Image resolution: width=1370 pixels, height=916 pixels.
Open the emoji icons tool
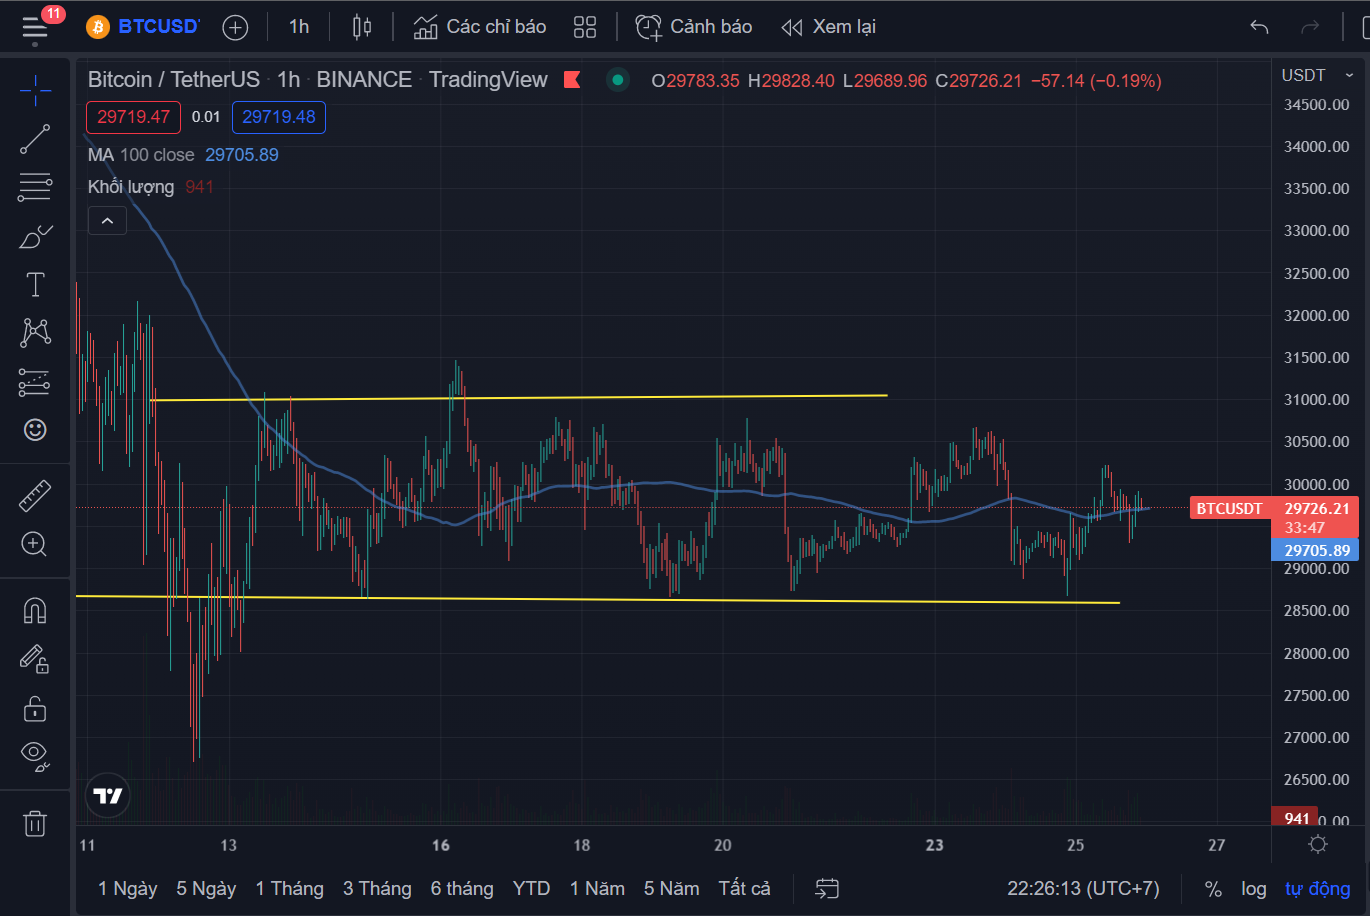pyautogui.click(x=35, y=430)
